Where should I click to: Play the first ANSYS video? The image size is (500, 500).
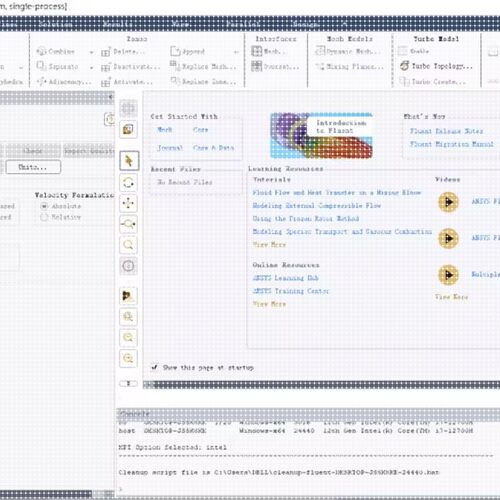click(448, 202)
